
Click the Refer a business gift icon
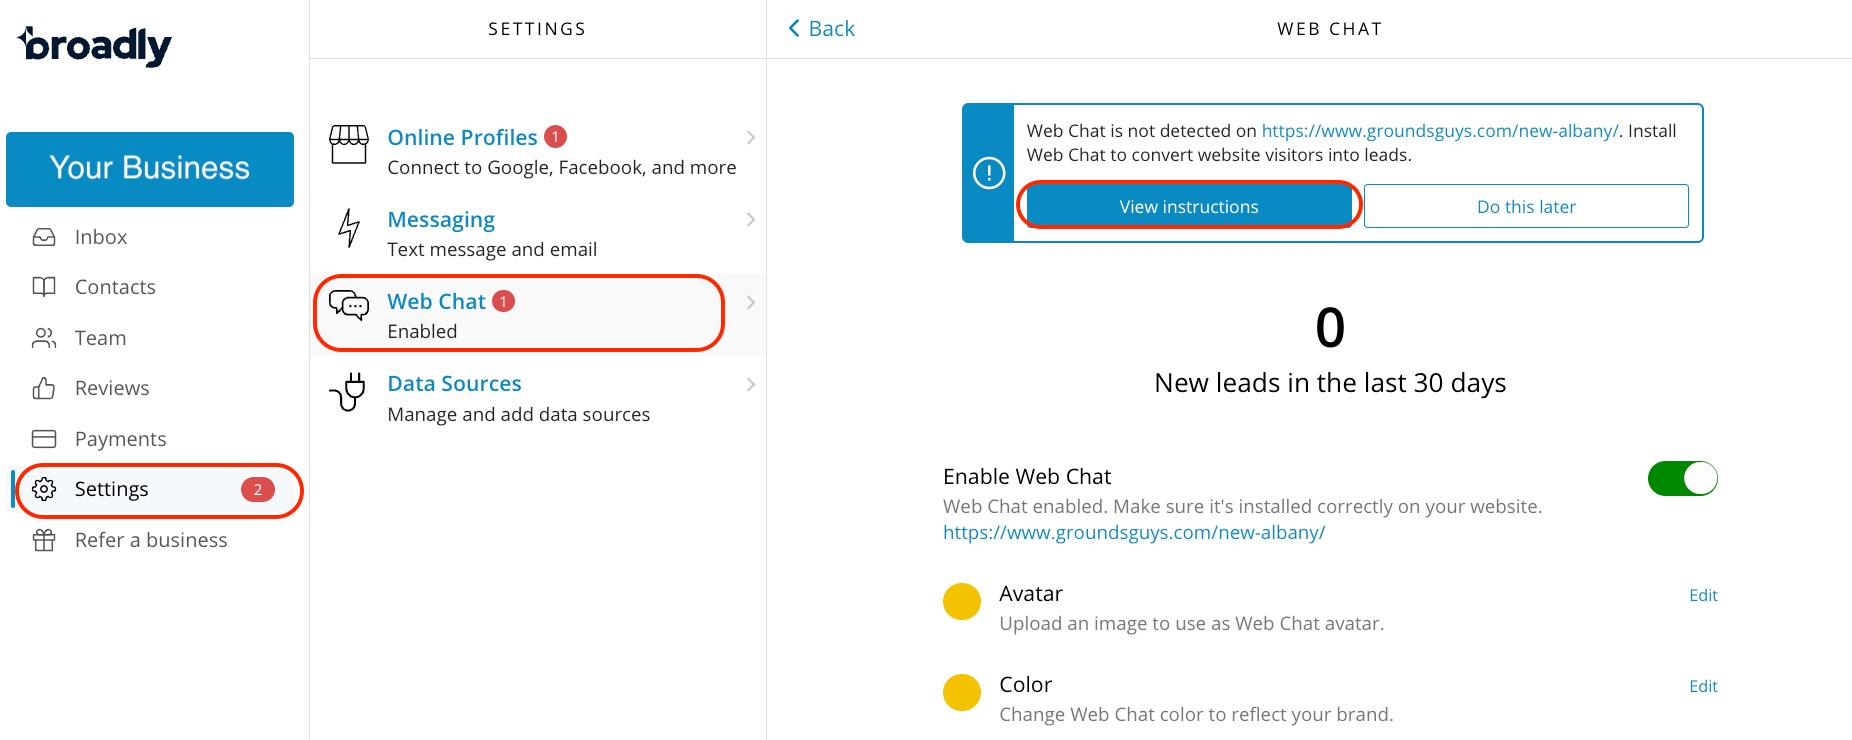[x=44, y=540]
